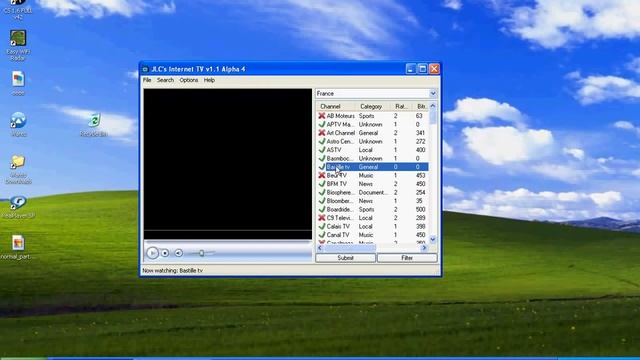
Task: Click the JLC's Internet TV title bar icon
Action: point(145,69)
